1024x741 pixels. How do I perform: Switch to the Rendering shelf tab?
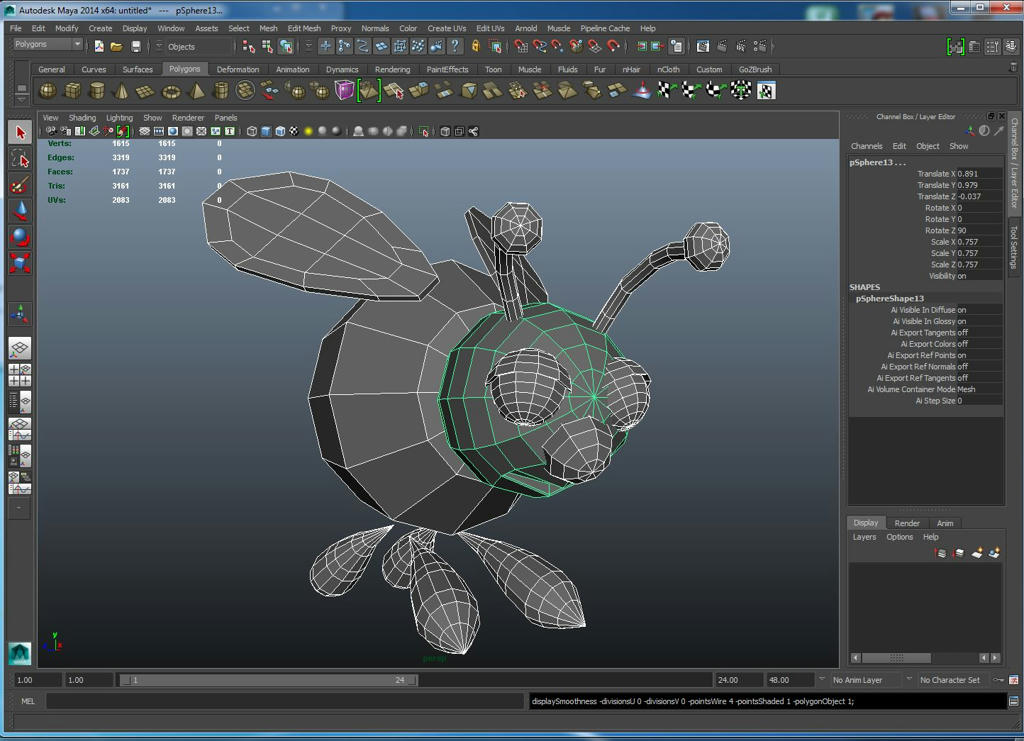[392, 69]
